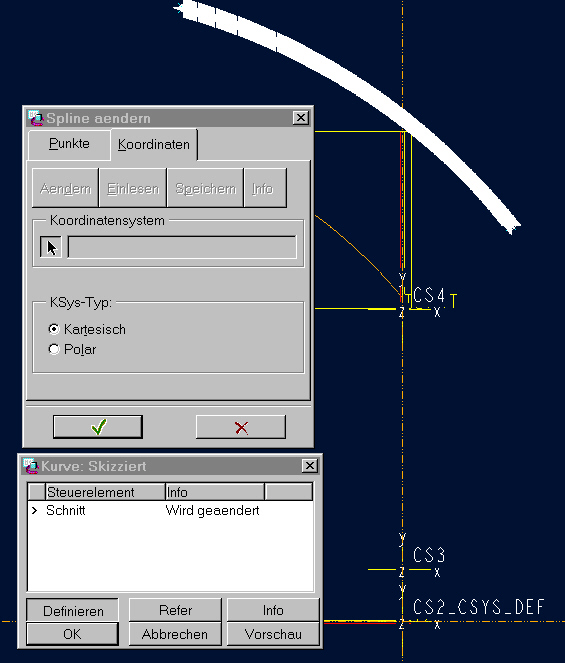Activate the coordinate system selection arrow
The height and width of the screenshot is (663, 565).
51,247
